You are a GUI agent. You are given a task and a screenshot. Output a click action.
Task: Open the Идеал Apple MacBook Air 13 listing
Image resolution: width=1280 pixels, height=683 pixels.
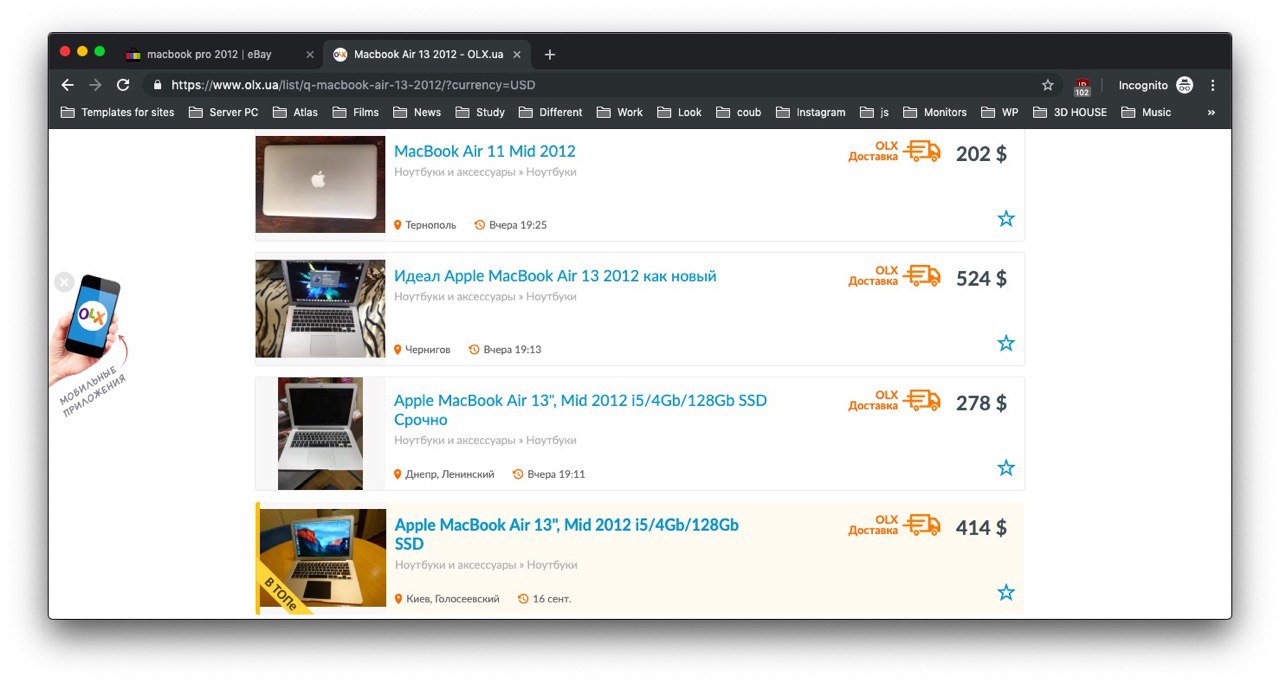(555, 276)
